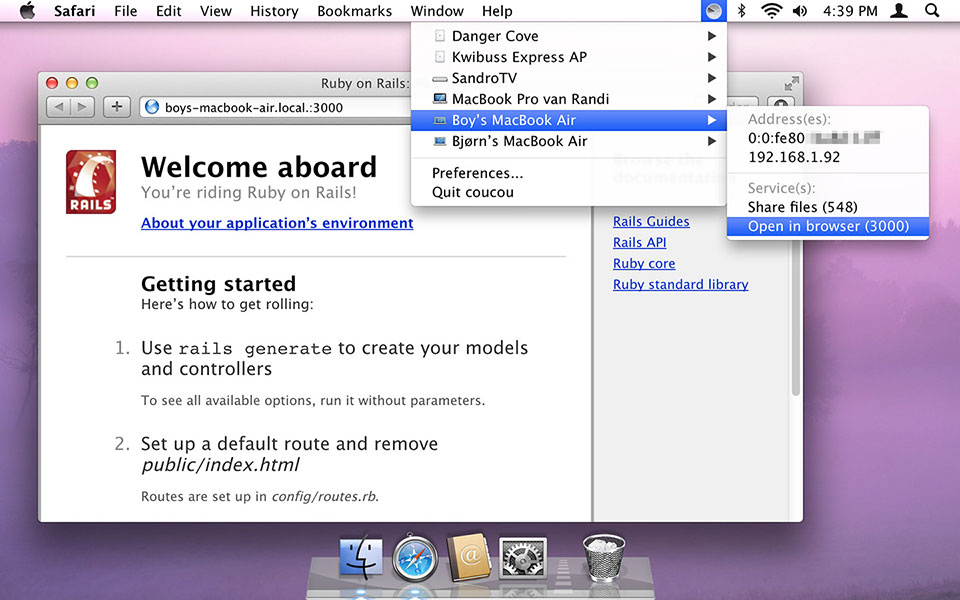Expand MacBook Pro van Randi arrow
Screen dimensions: 960x600
pos(711,99)
